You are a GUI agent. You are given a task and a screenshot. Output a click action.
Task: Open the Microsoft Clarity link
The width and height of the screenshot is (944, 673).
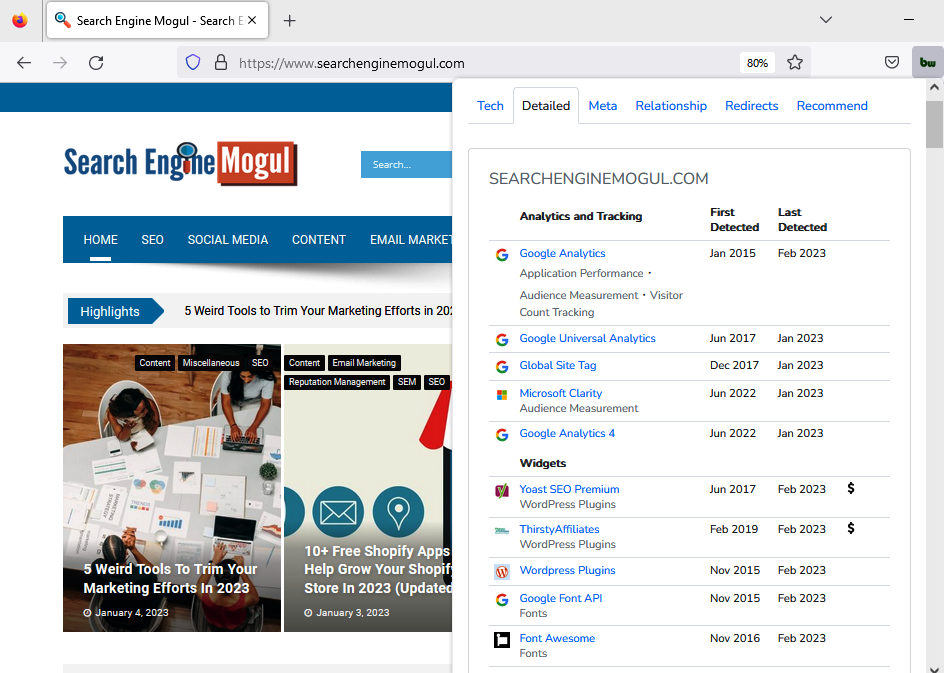tap(560, 393)
